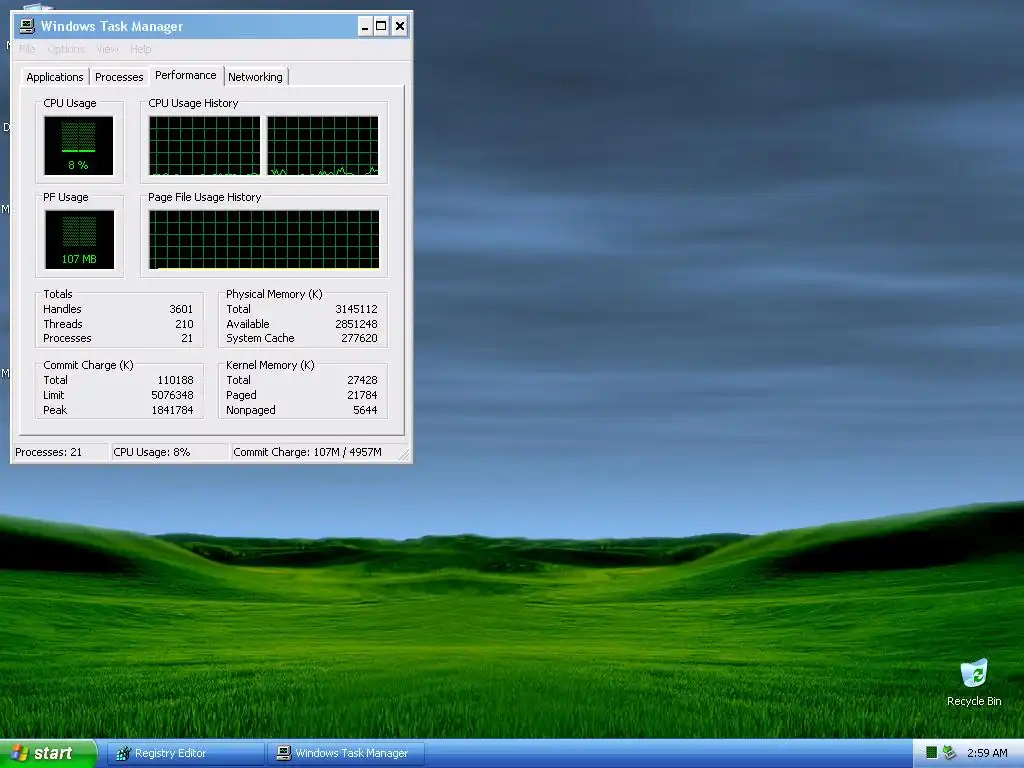
Task: Click the 'Physical Memory (K)' group label
Action: pyautogui.click(x=274, y=294)
